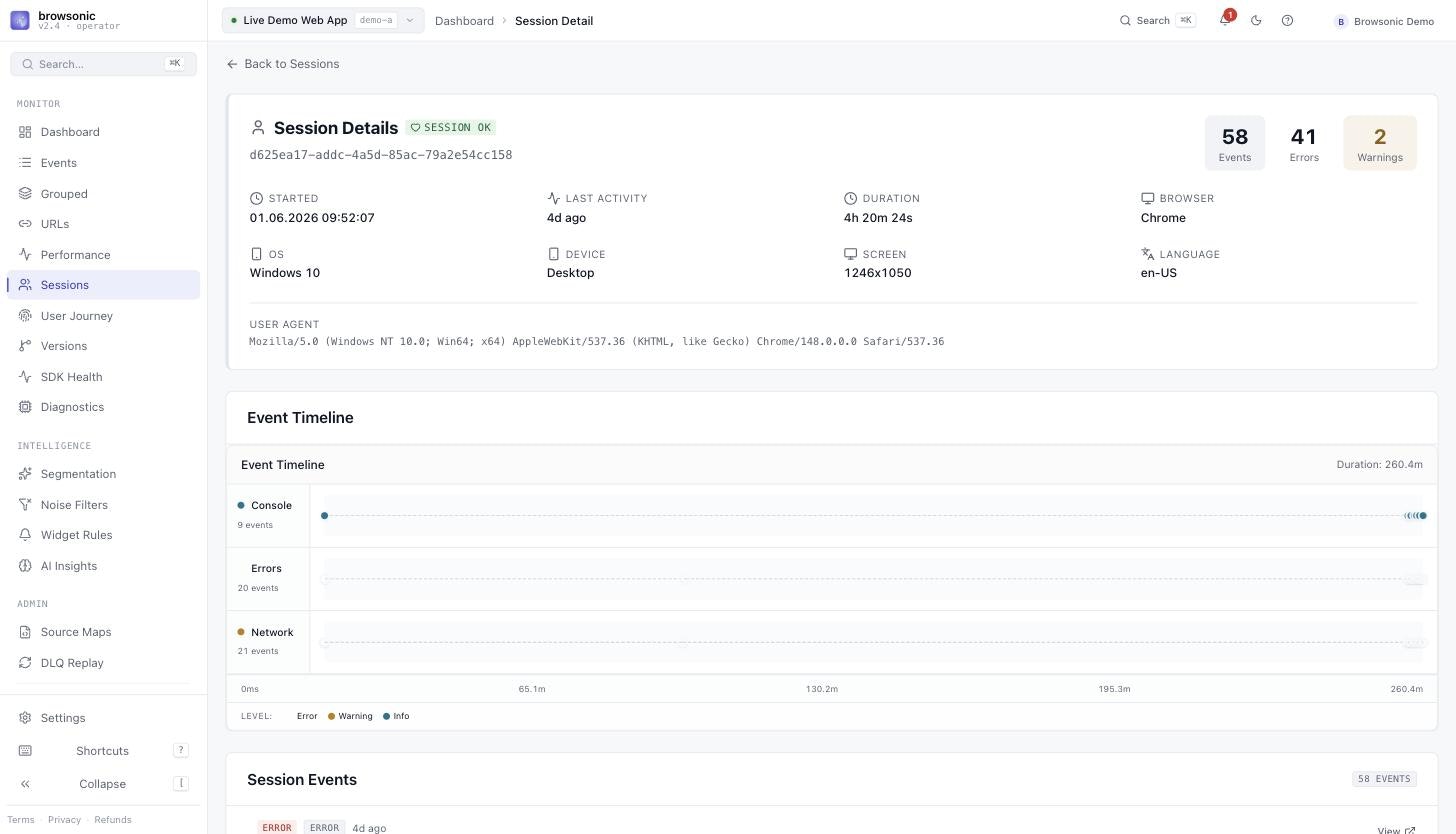The image size is (1456, 834).
Task: Click the Versions branch icon
Action: [25, 346]
